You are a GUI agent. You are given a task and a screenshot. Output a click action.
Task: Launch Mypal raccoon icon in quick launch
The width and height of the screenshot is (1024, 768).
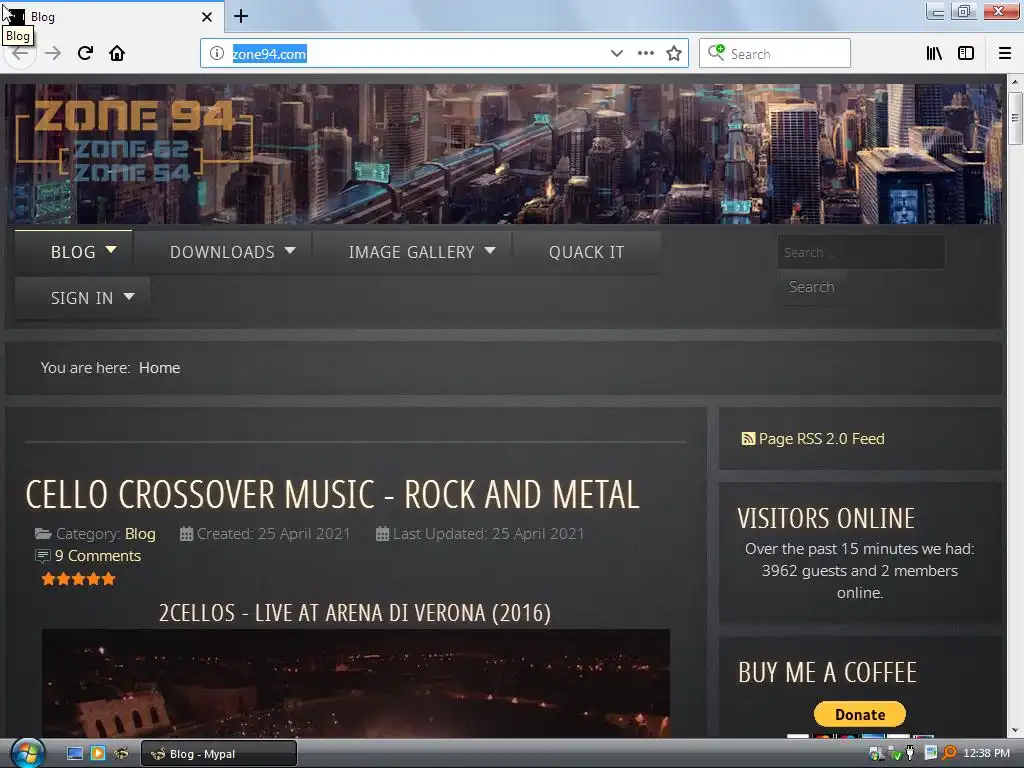[121, 754]
